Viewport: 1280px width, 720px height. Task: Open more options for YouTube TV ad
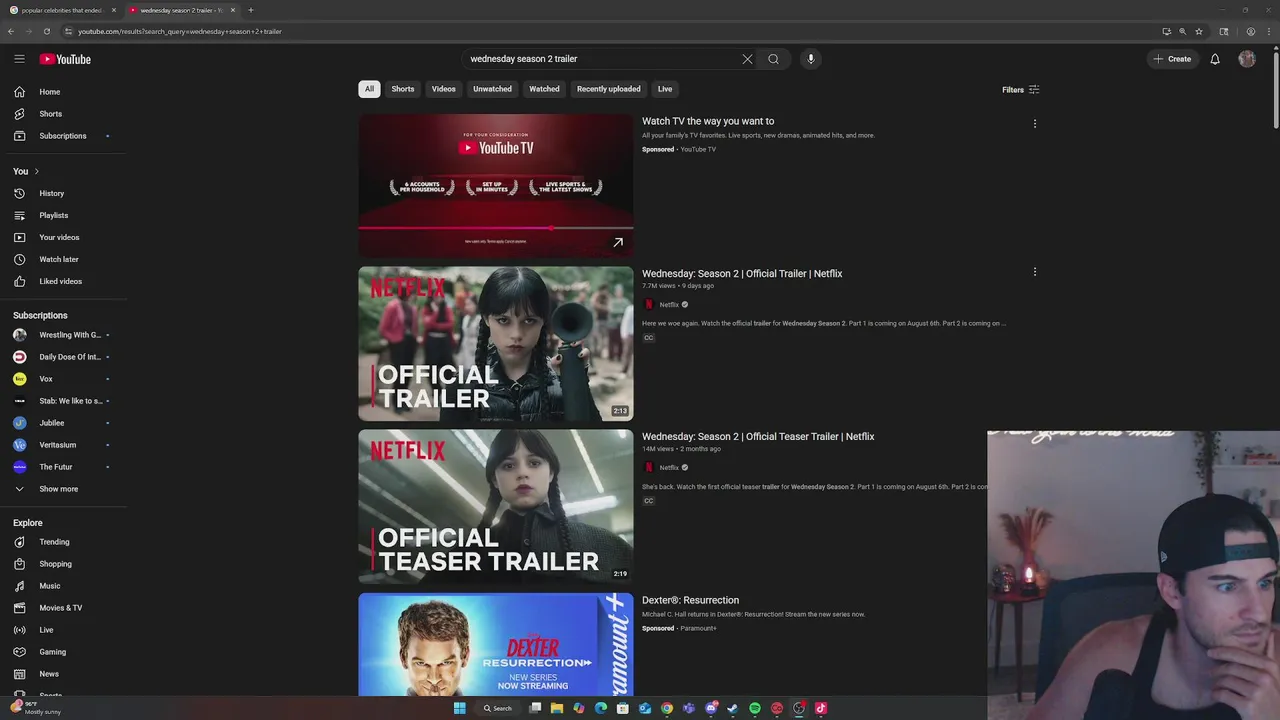pos(1035,124)
